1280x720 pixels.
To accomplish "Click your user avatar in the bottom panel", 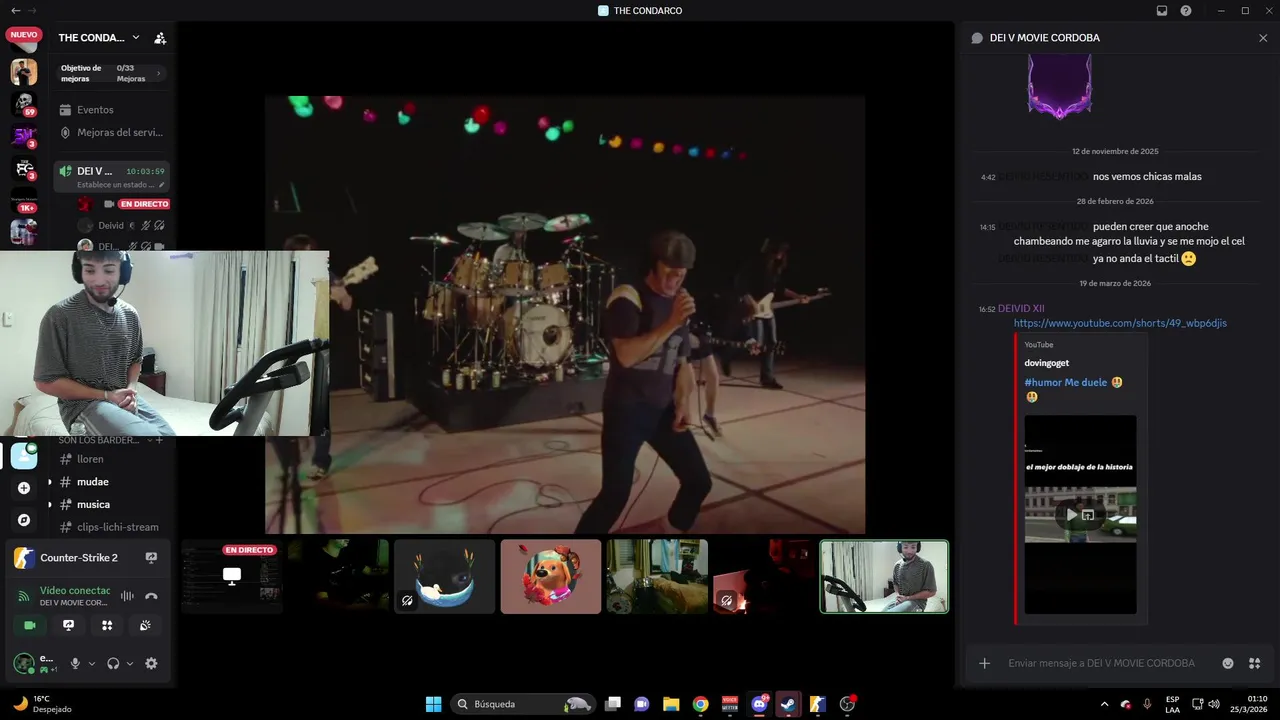I will 23,662.
